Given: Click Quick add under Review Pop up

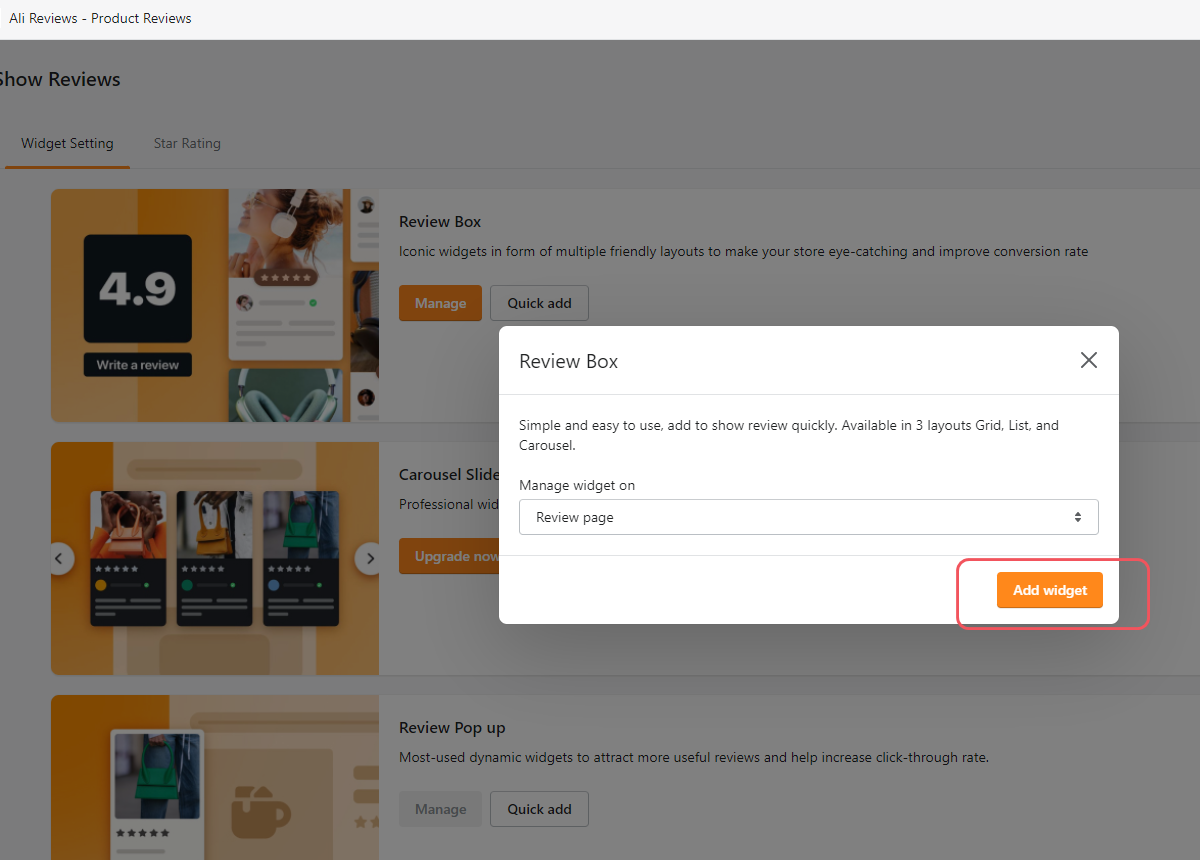Looking at the screenshot, I should tap(539, 809).
